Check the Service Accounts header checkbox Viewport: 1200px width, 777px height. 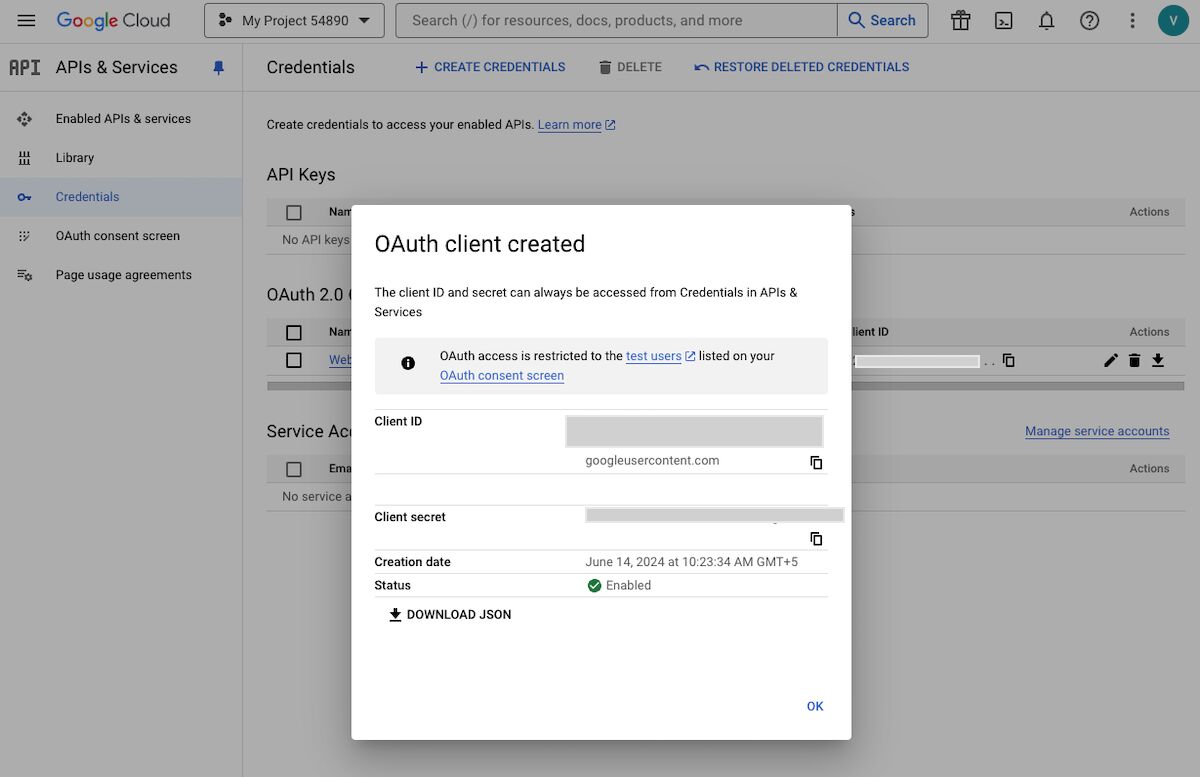[x=293, y=468]
